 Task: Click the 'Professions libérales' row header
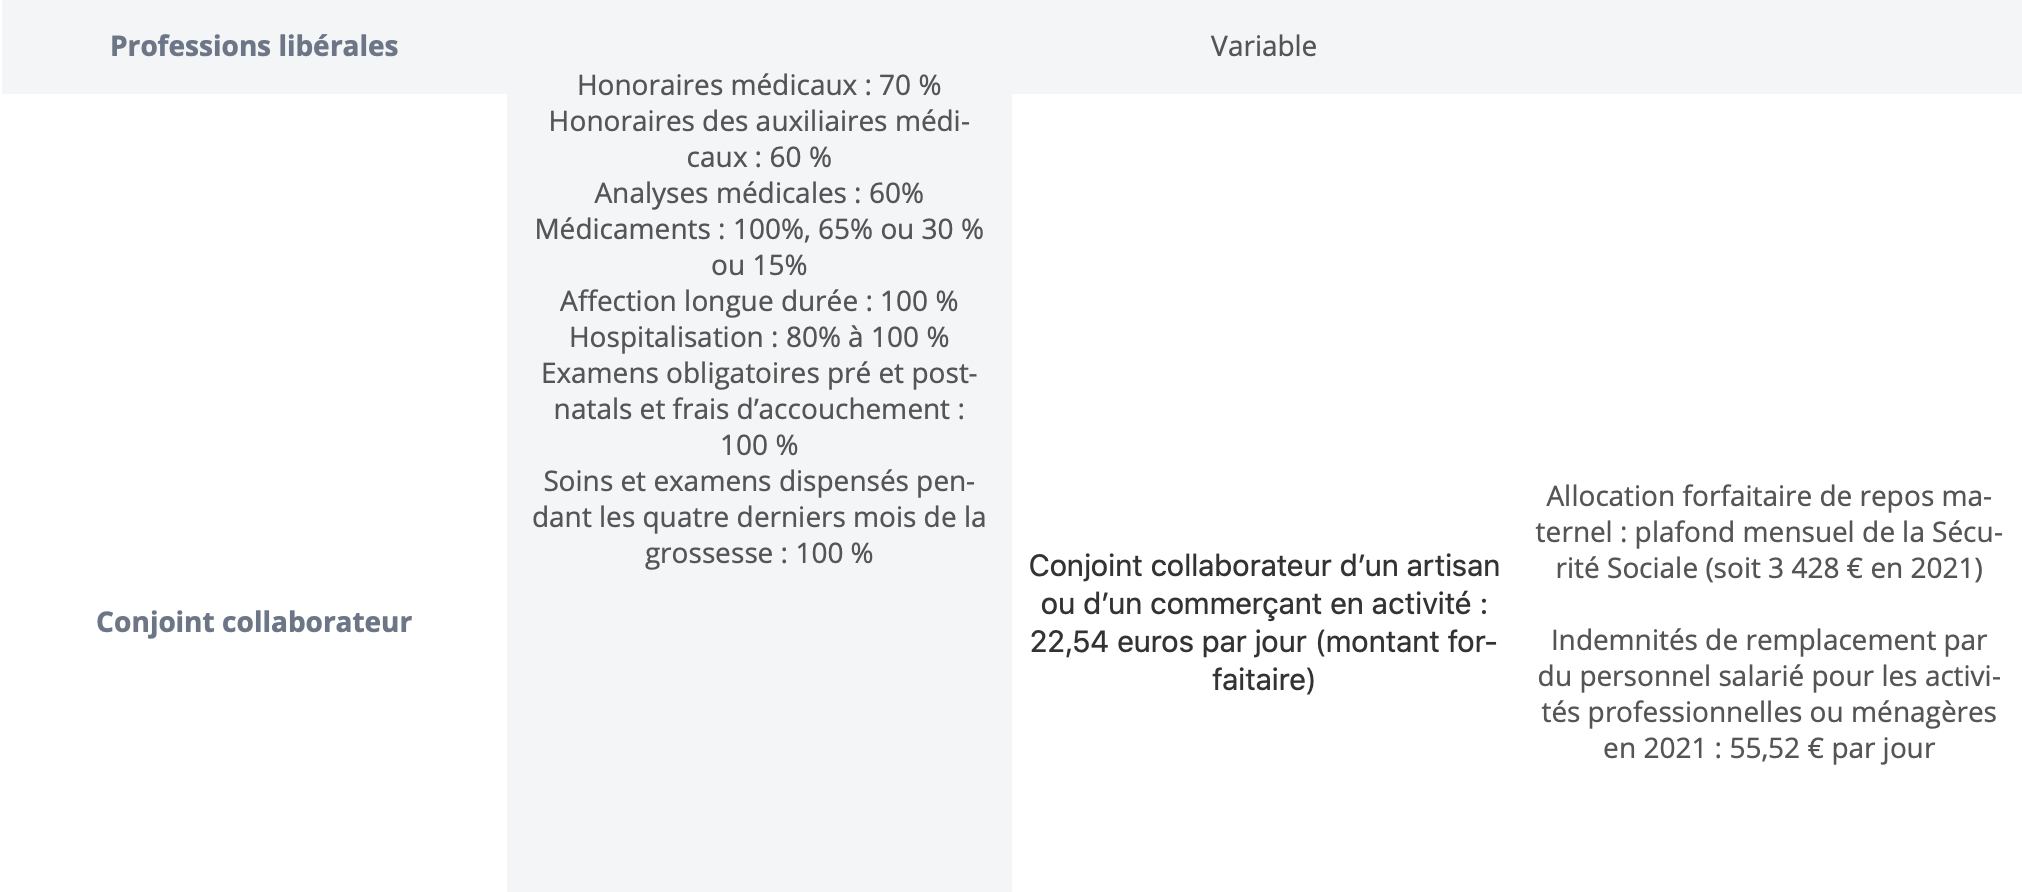[x=254, y=46]
